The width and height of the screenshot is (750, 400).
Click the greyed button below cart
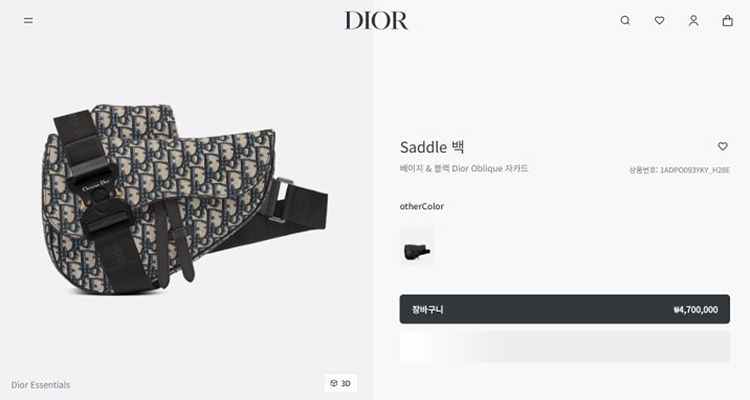597,346
